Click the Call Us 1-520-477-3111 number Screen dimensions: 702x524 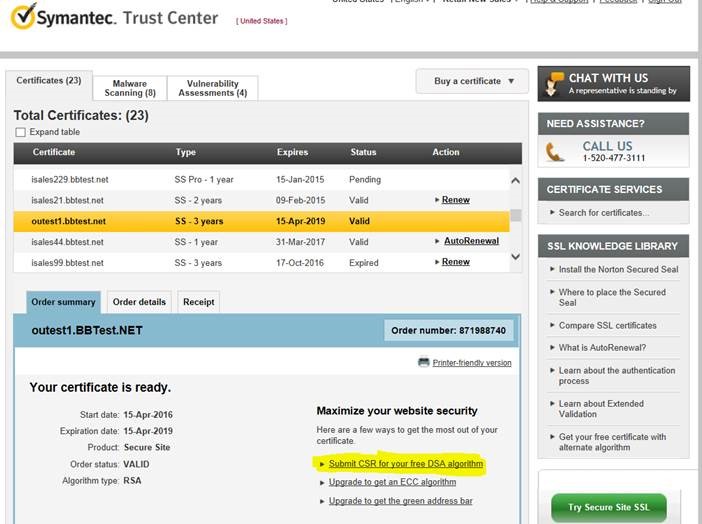coord(614,158)
